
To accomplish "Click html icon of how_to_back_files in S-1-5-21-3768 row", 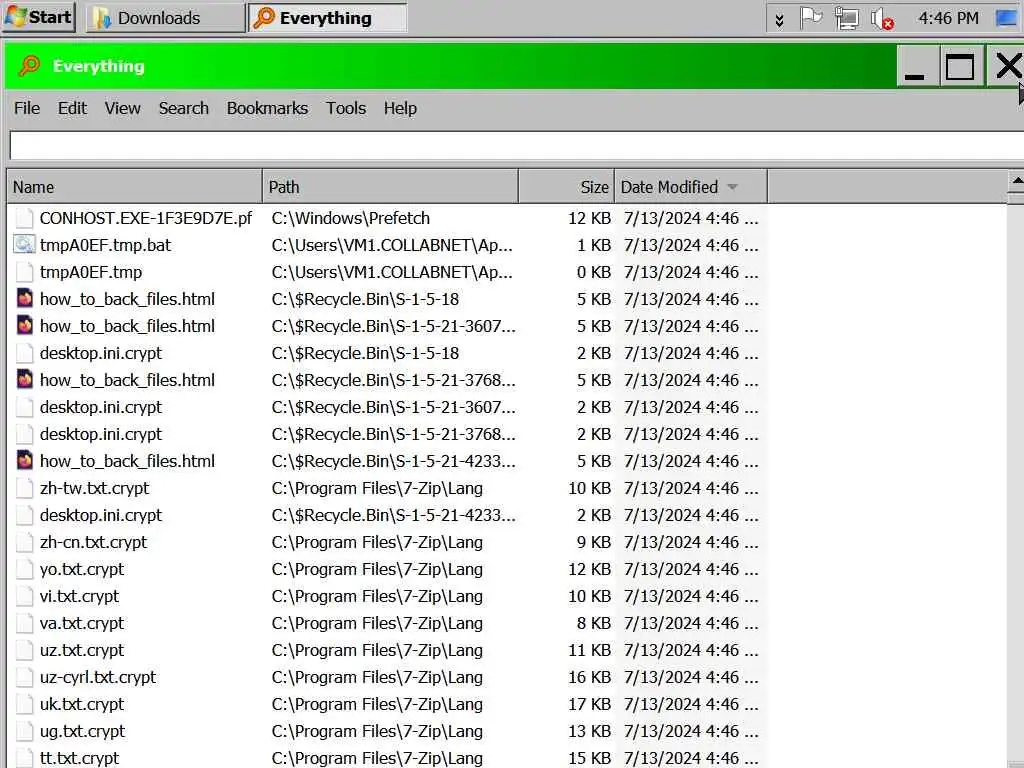I will (x=24, y=380).
